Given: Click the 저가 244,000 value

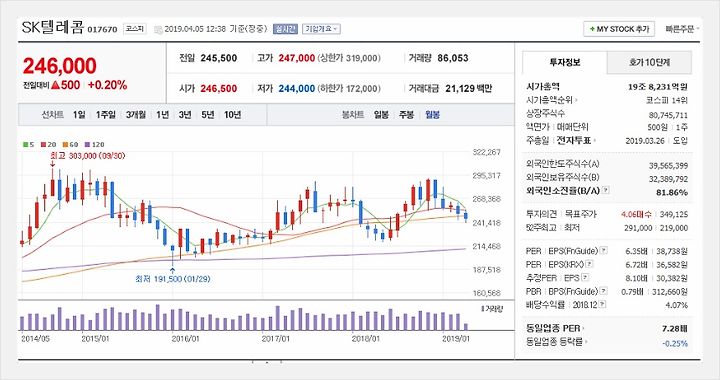Looking at the screenshot, I should click(x=297, y=89).
